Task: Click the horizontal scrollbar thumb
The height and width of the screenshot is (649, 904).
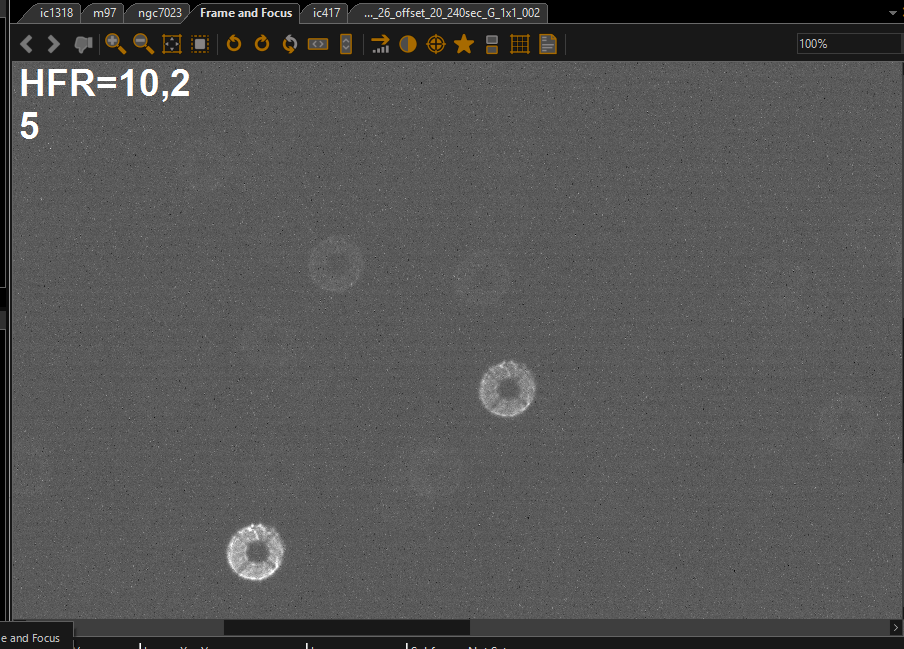Action: point(346,627)
